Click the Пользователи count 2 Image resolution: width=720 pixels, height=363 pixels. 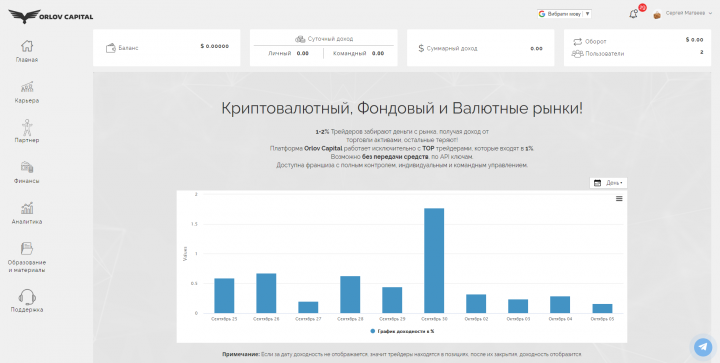coord(702,52)
